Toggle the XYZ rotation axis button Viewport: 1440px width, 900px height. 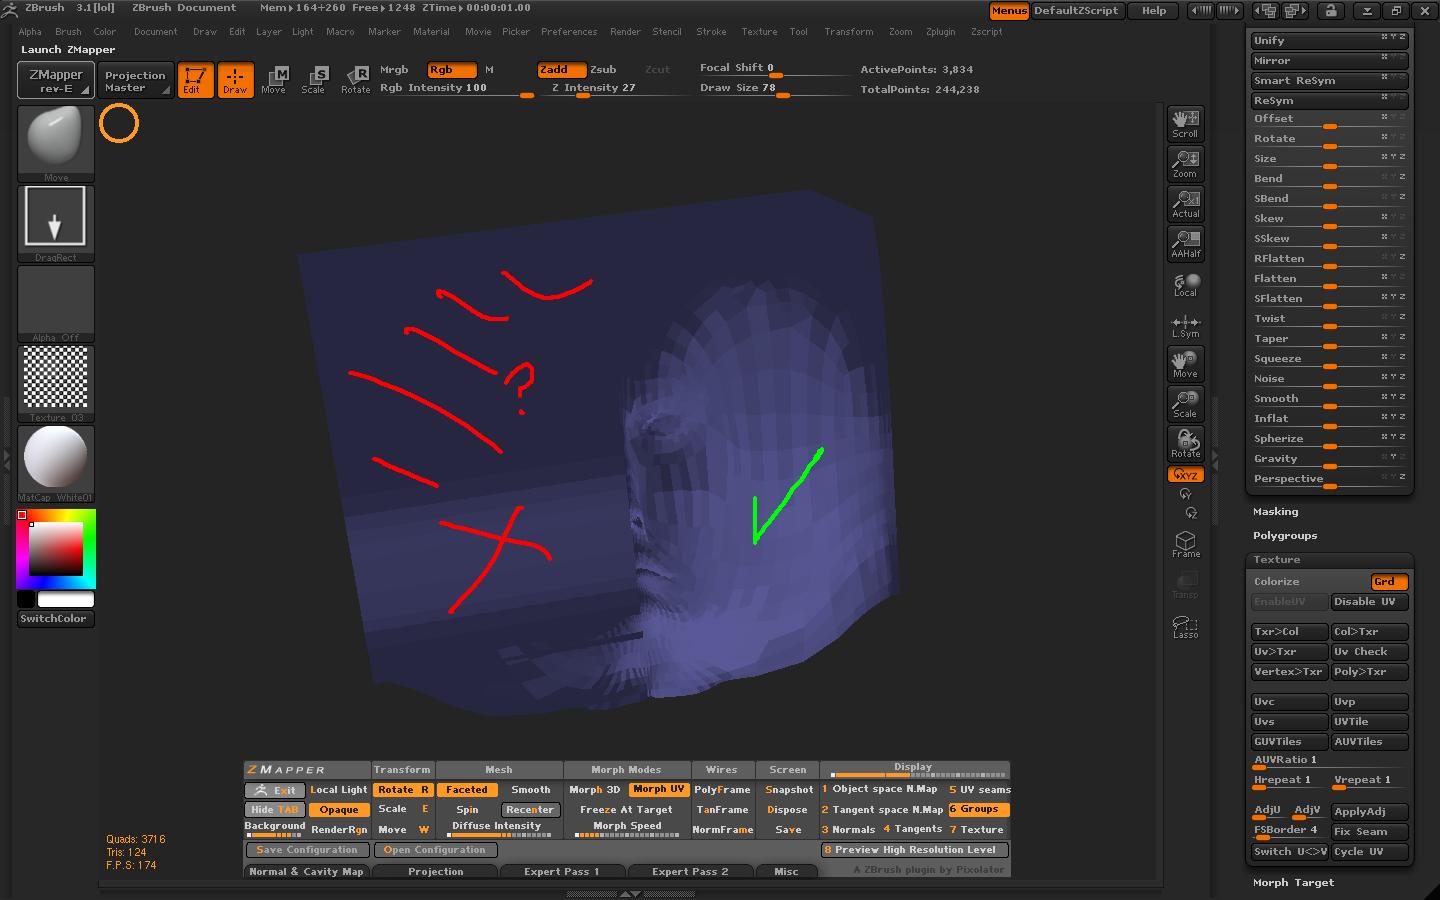click(1185, 474)
